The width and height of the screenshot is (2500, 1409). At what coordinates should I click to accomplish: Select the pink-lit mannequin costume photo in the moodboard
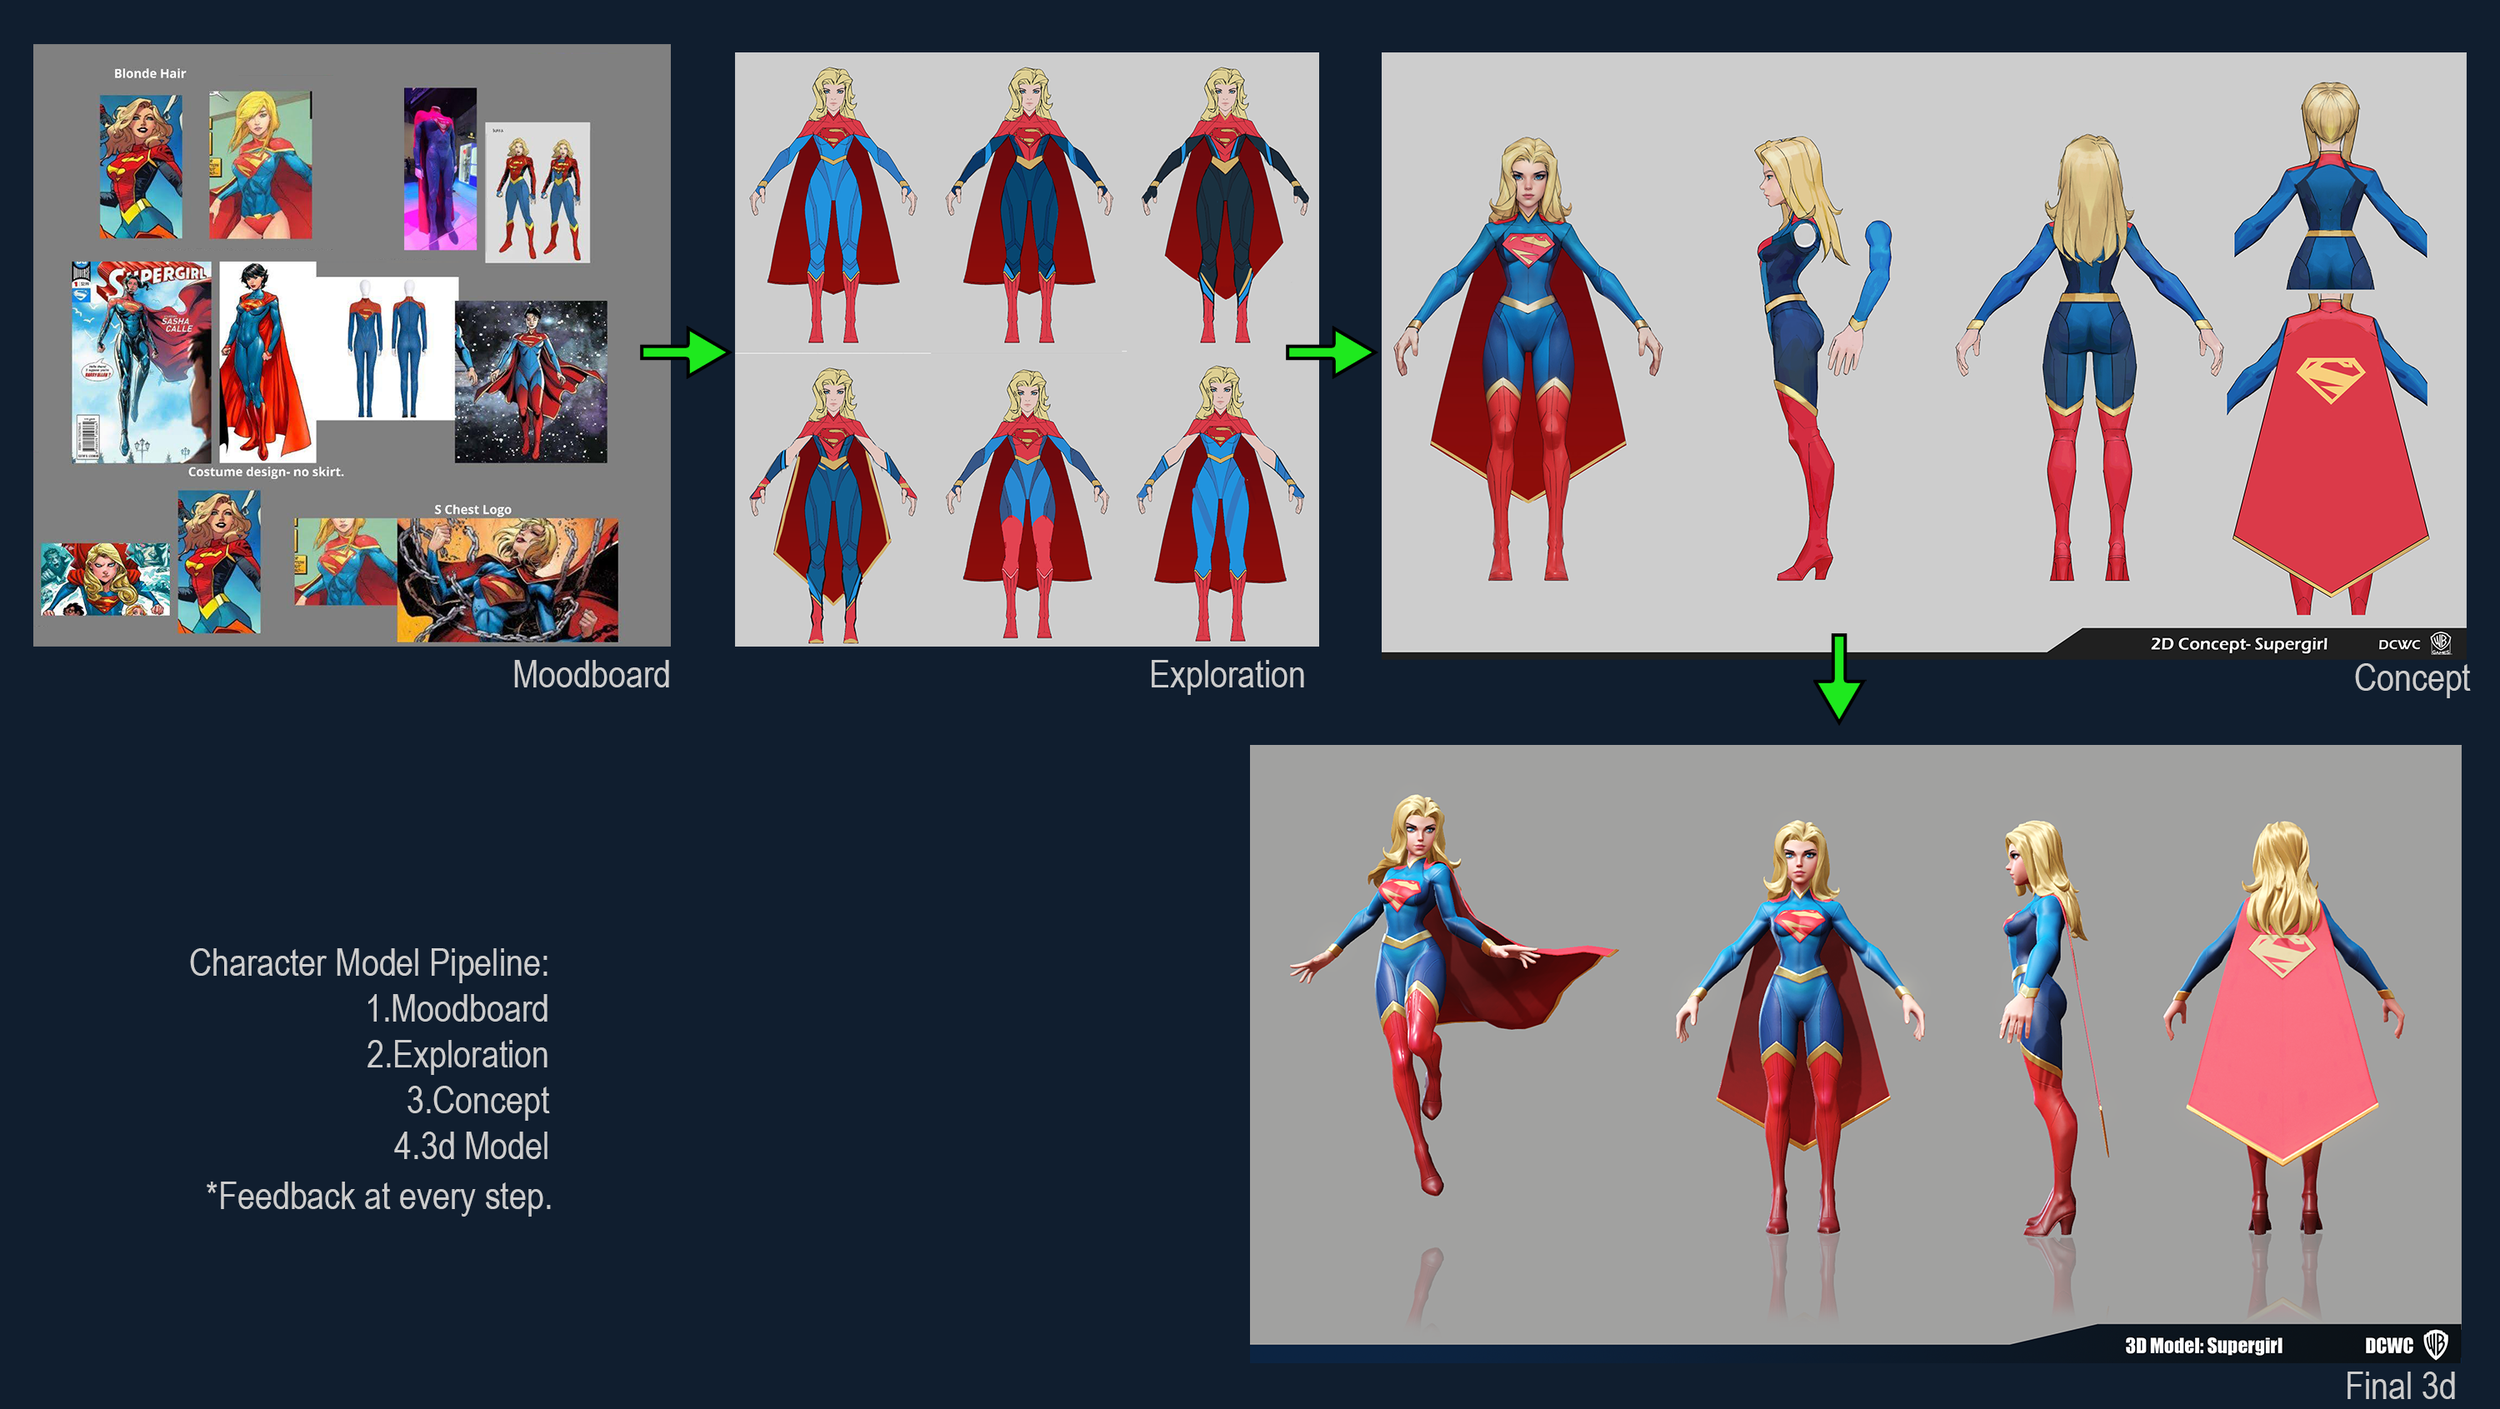(x=440, y=168)
